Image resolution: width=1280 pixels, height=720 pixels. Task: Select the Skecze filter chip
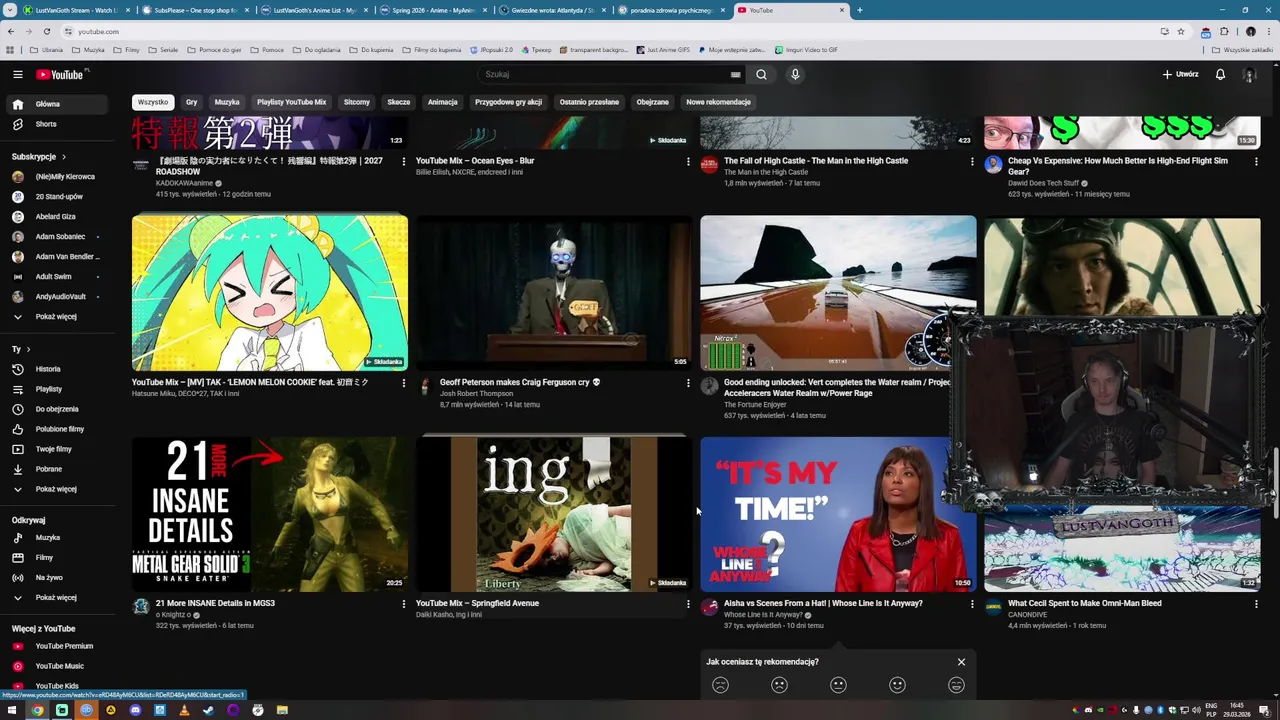[399, 102]
